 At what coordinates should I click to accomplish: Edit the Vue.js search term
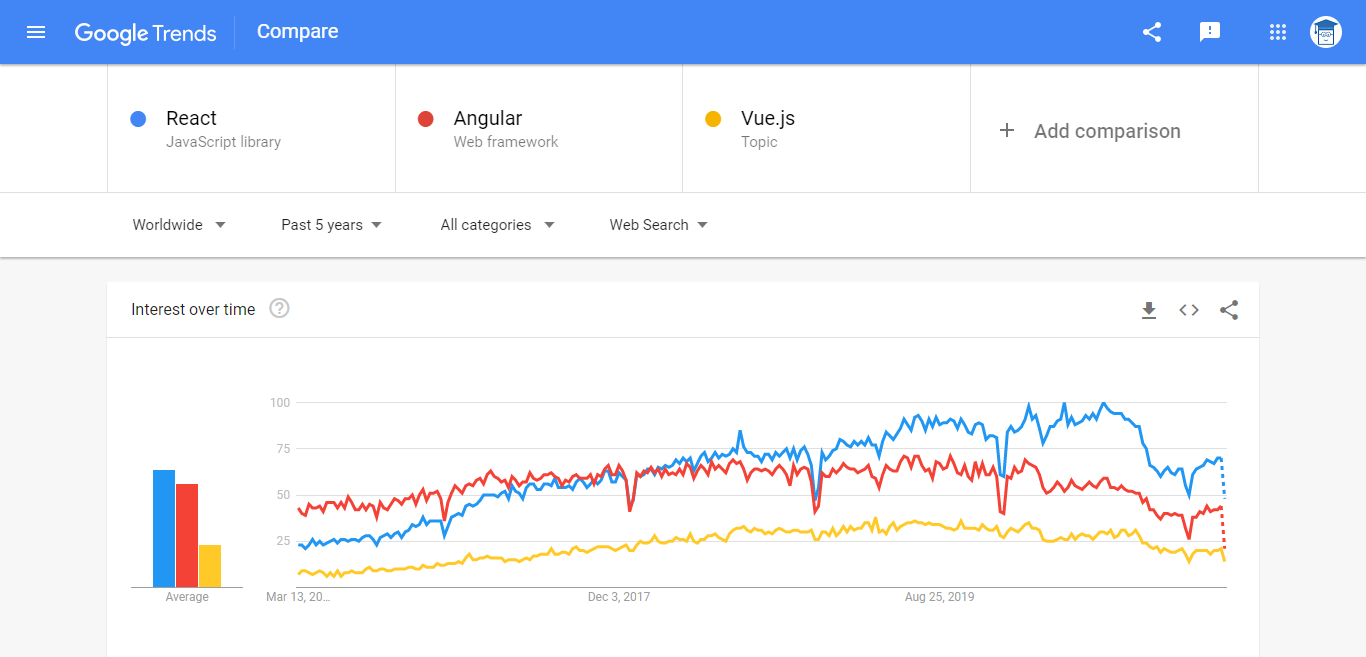pyautogui.click(x=826, y=128)
